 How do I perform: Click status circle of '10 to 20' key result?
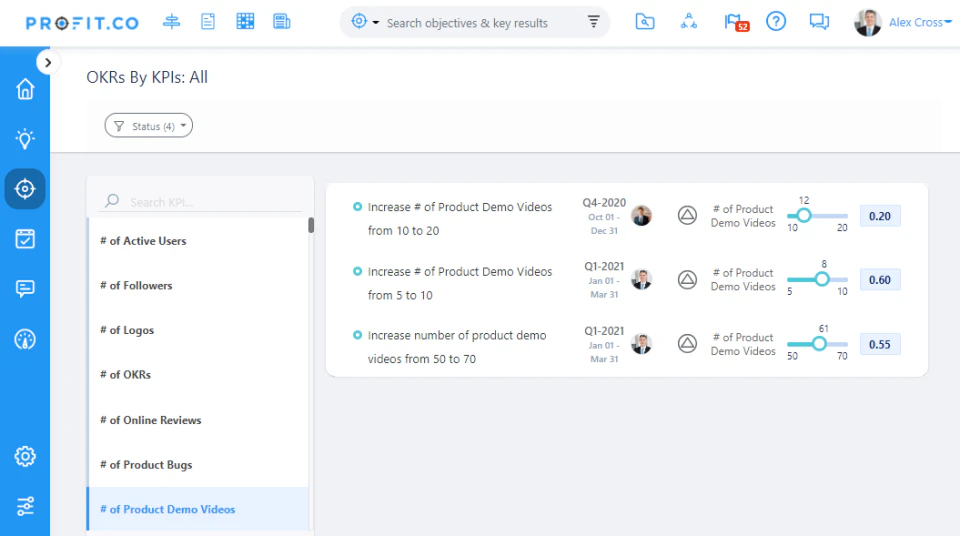pyautogui.click(x=358, y=207)
